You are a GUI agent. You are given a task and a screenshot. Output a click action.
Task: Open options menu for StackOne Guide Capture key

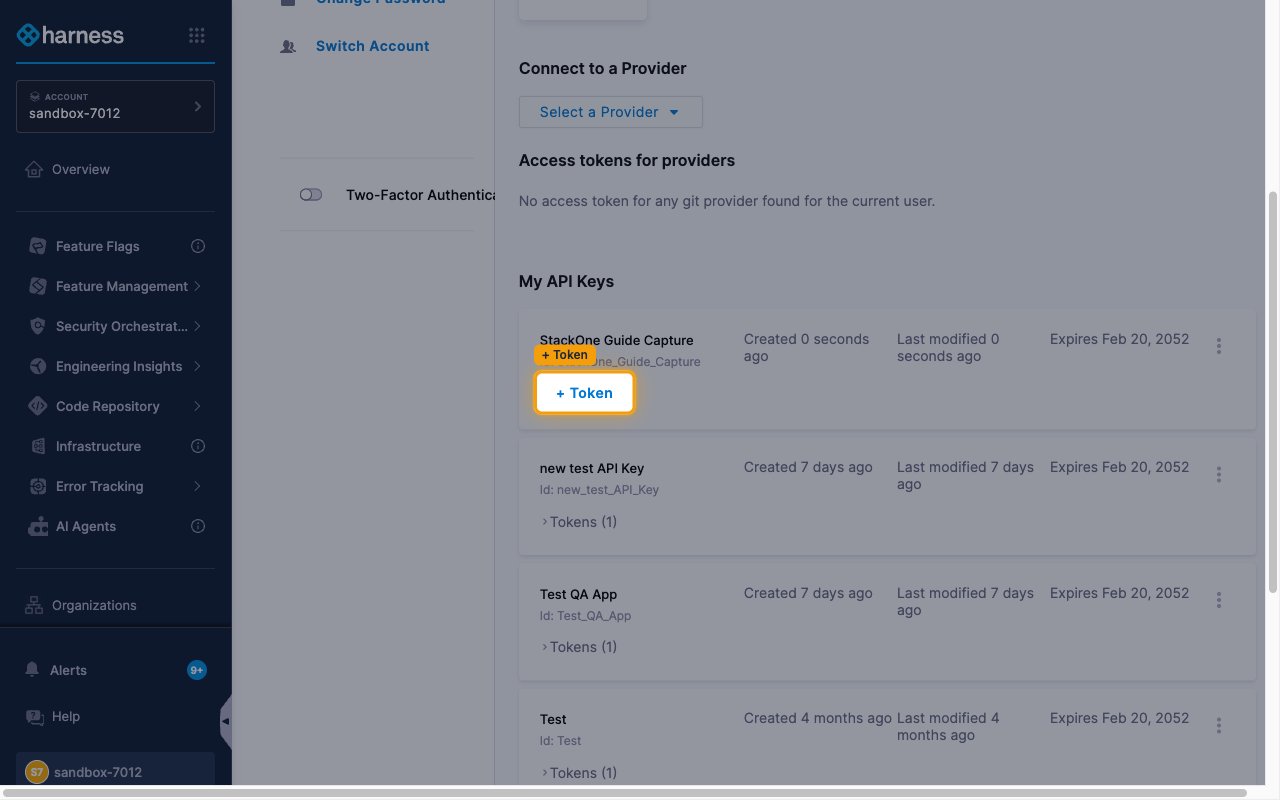coord(1218,346)
